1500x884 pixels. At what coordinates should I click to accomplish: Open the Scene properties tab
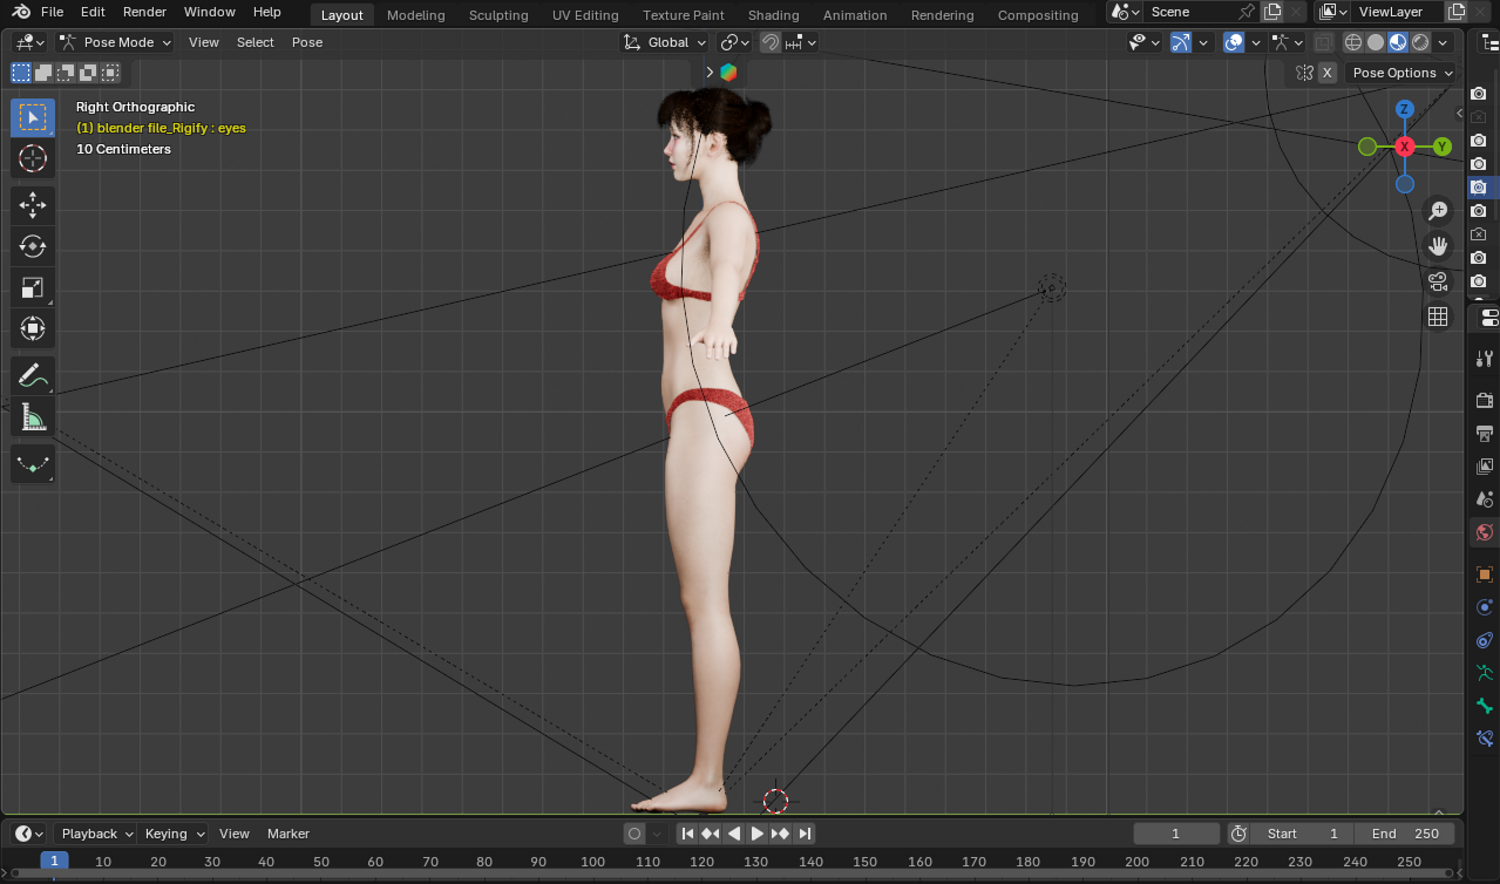click(x=1485, y=499)
